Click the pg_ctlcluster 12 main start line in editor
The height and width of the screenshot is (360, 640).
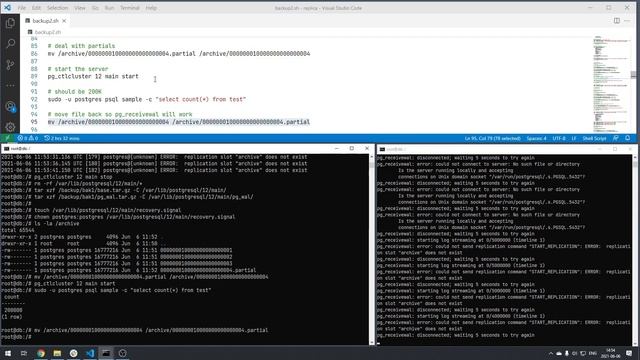[93, 76]
